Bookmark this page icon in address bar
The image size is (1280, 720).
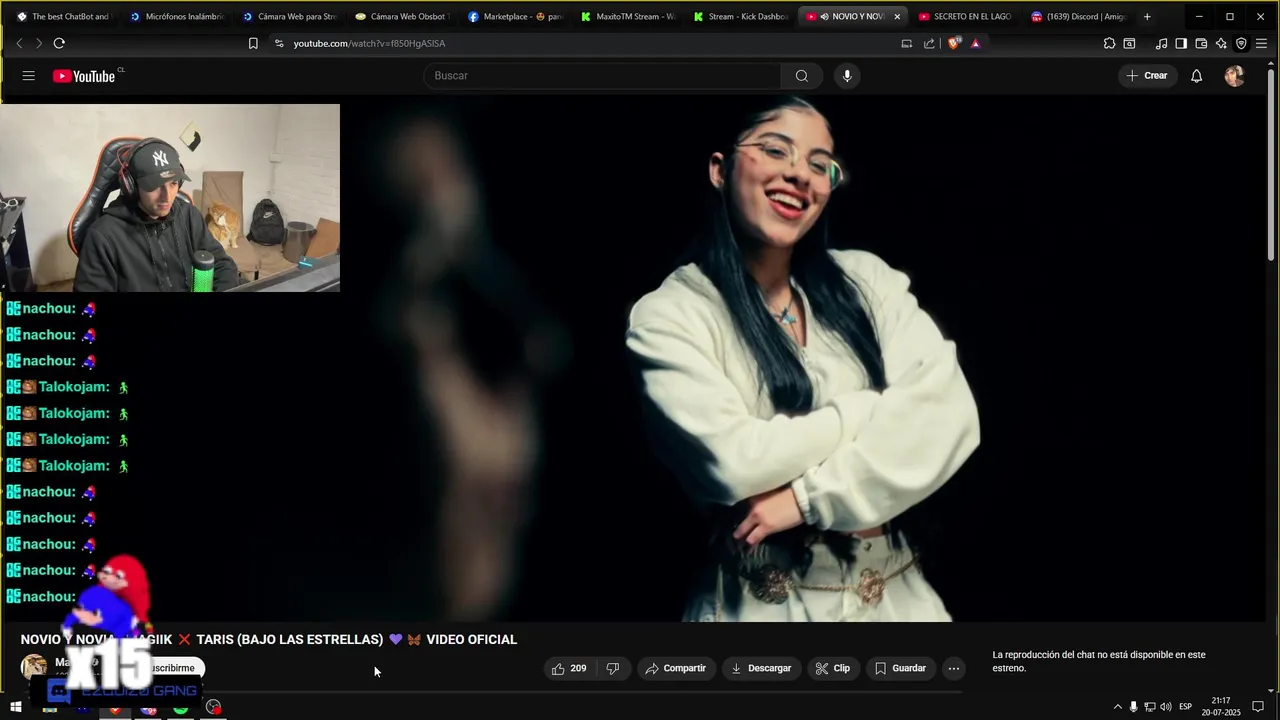pos(253,43)
